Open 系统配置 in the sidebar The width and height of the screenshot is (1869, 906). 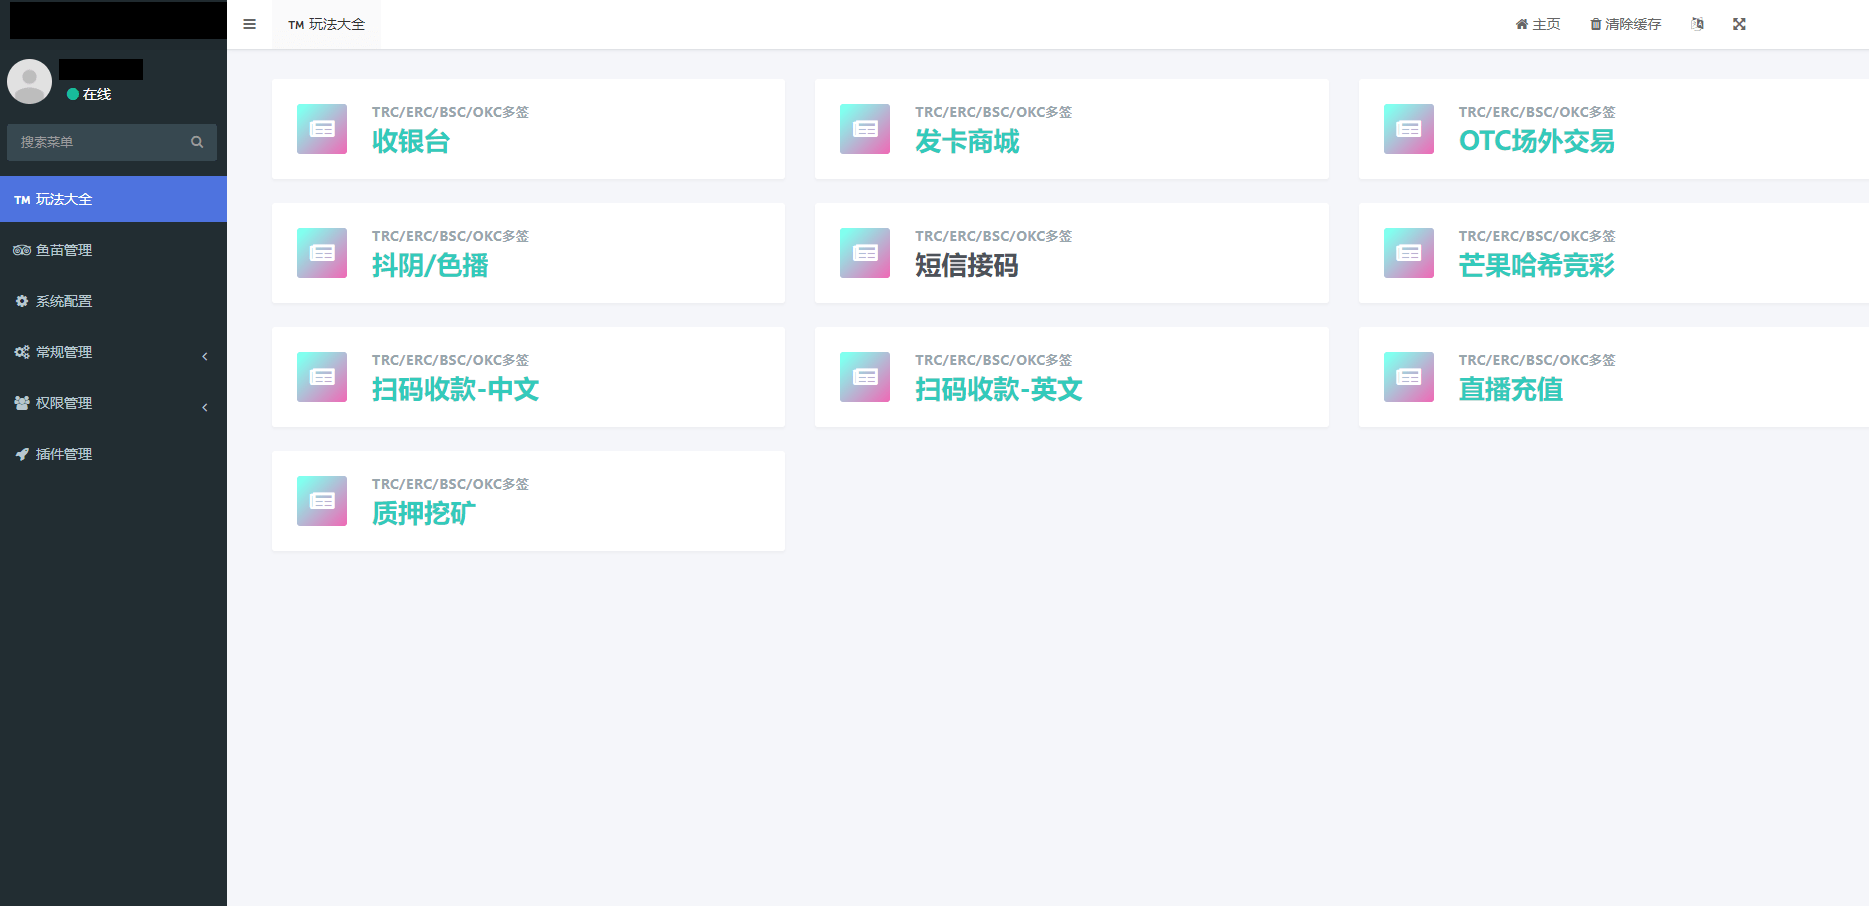click(64, 301)
